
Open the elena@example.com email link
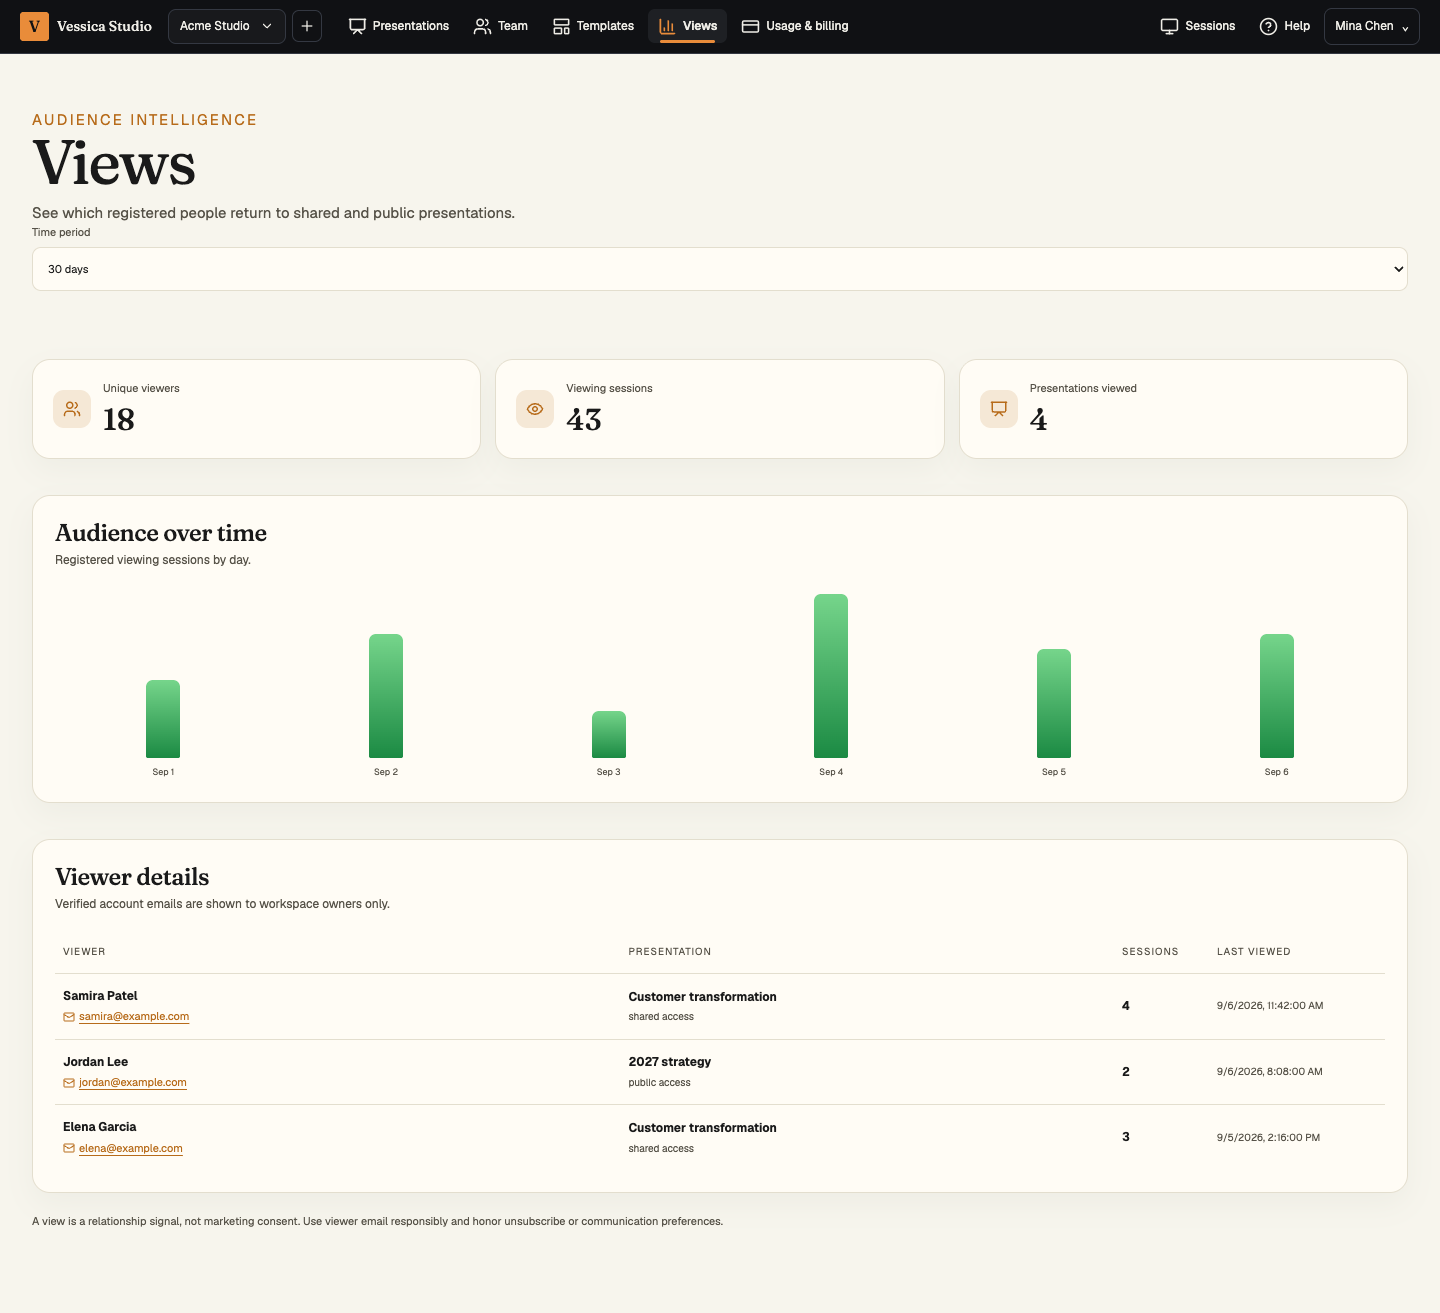click(x=131, y=1149)
